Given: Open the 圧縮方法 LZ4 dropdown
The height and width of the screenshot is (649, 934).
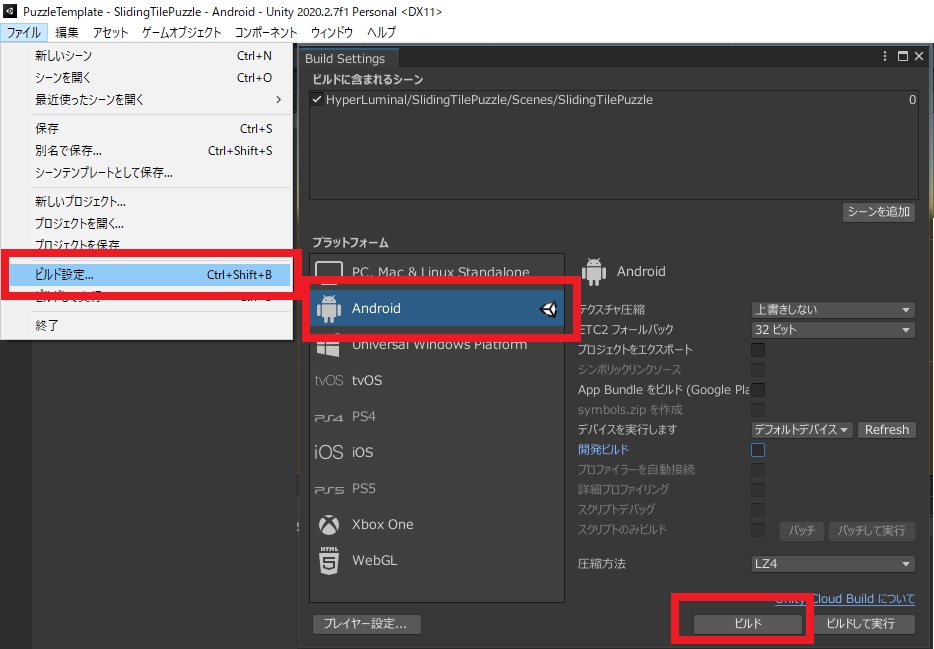Looking at the screenshot, I should [x=833, y=563].
